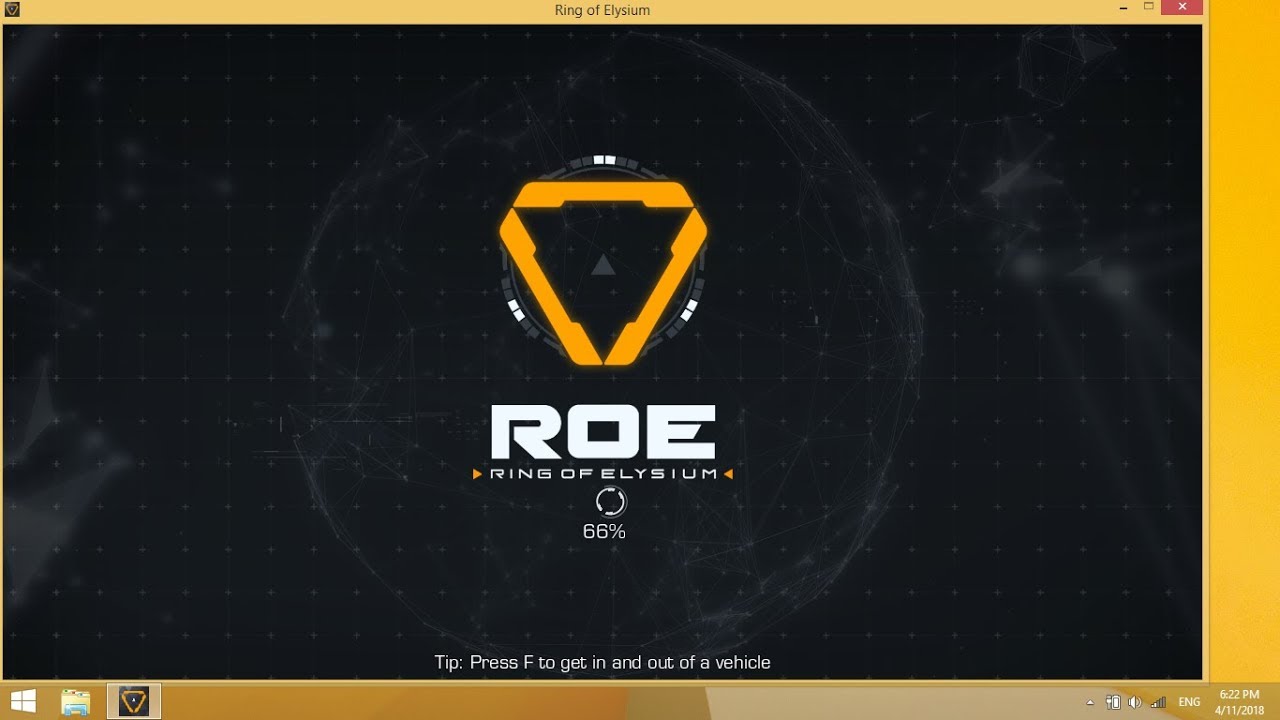Image resolution: width=1280 pixels, height=720 pixels.
Task: Click the ROE logo text
Action: (603, 431)
